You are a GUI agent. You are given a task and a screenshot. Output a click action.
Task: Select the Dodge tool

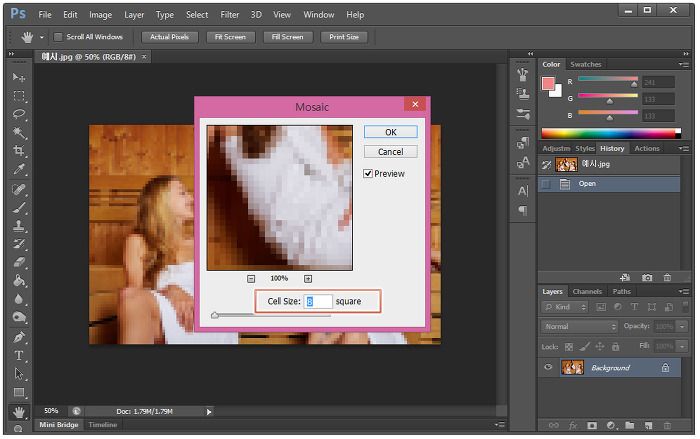pos(19,317)
